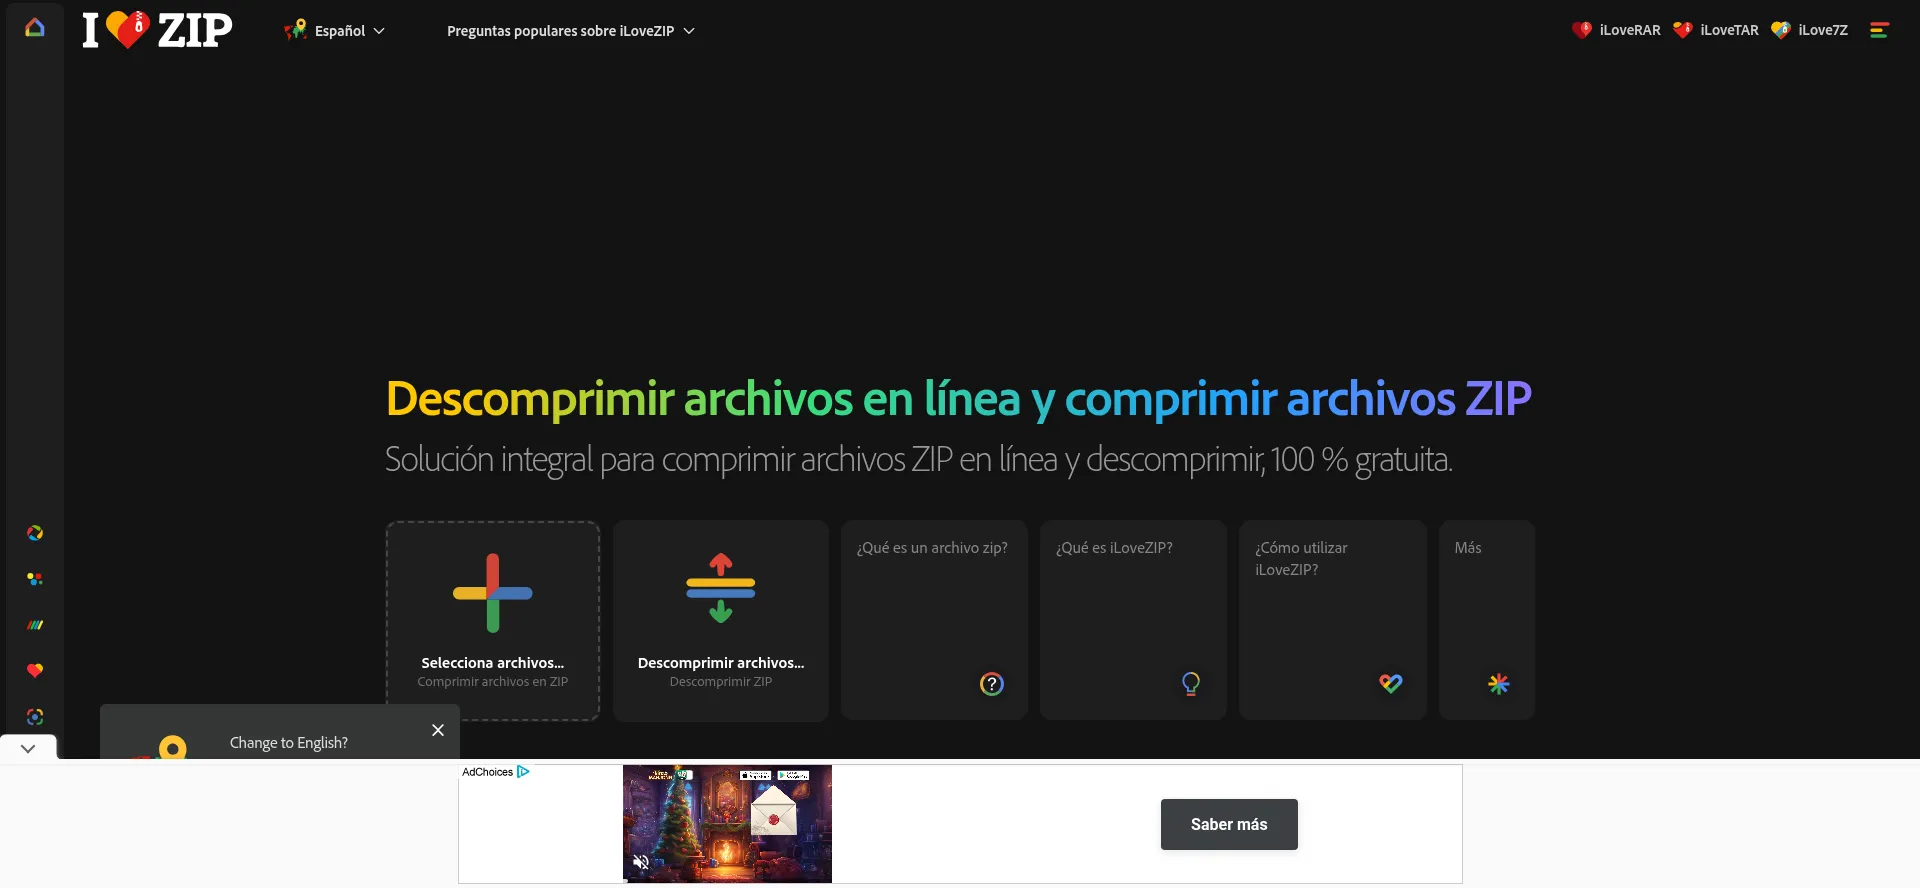This screenshot has height=888, width=1920.
Task: Click the plus icon to select files
Action: point(493,593)
